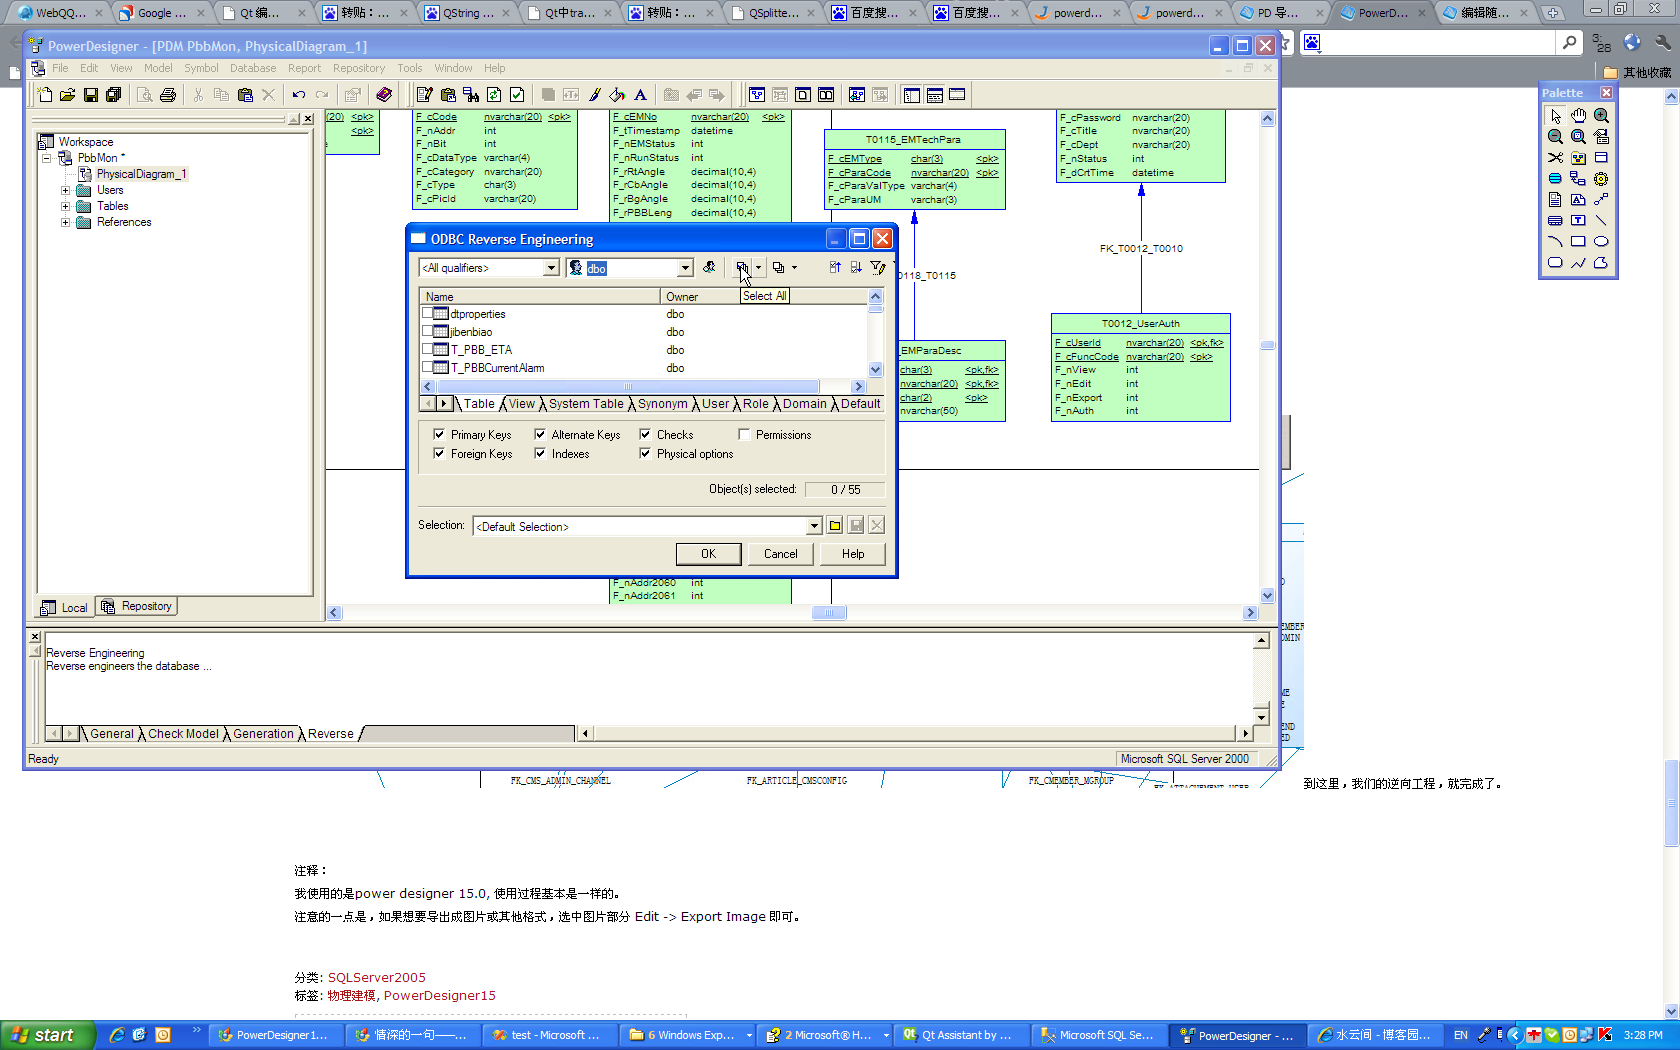Expand the Tables folder in tree
The height and width of the screenshot is (1050, 1680).
[x=66, y=206]
